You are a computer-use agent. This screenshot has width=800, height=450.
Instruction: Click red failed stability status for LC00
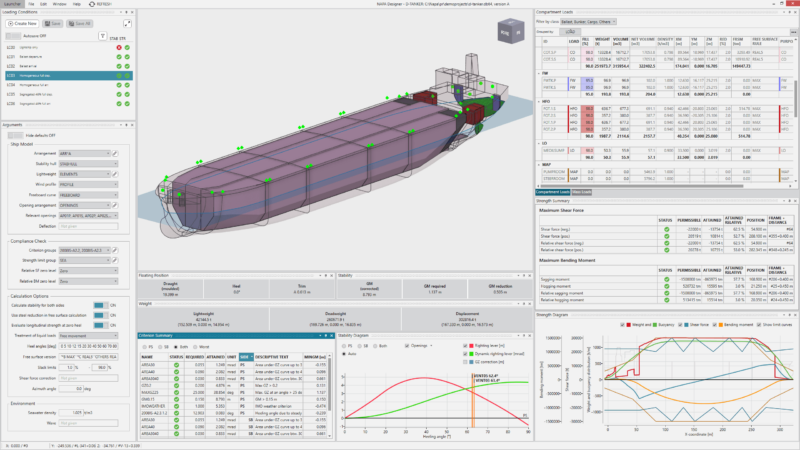pyautogui.click(x=119, y=47)
